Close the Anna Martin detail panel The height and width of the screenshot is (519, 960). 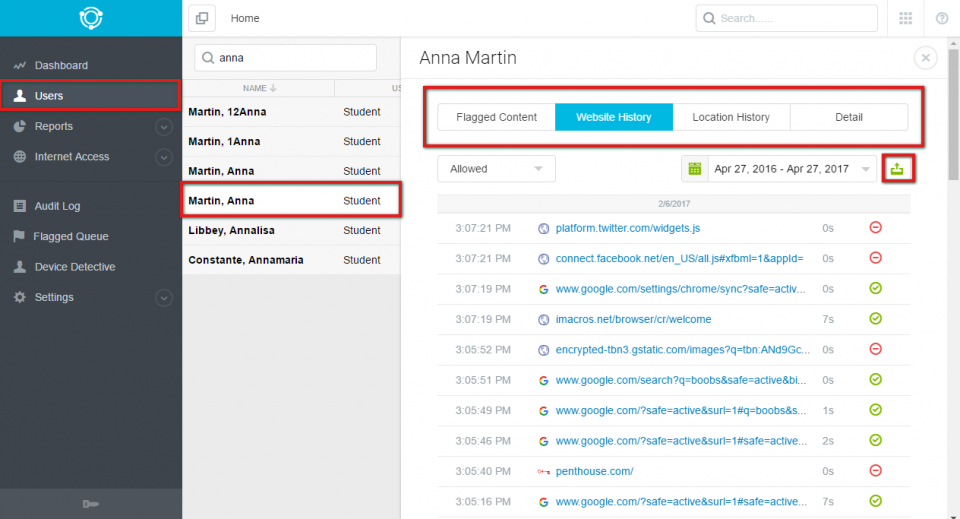point(925,58)
